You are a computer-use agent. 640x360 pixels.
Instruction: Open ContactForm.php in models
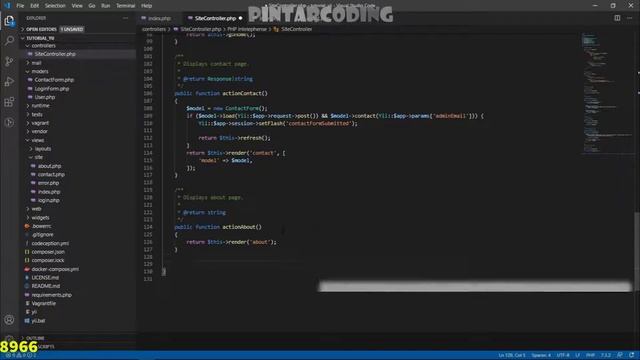54,80
